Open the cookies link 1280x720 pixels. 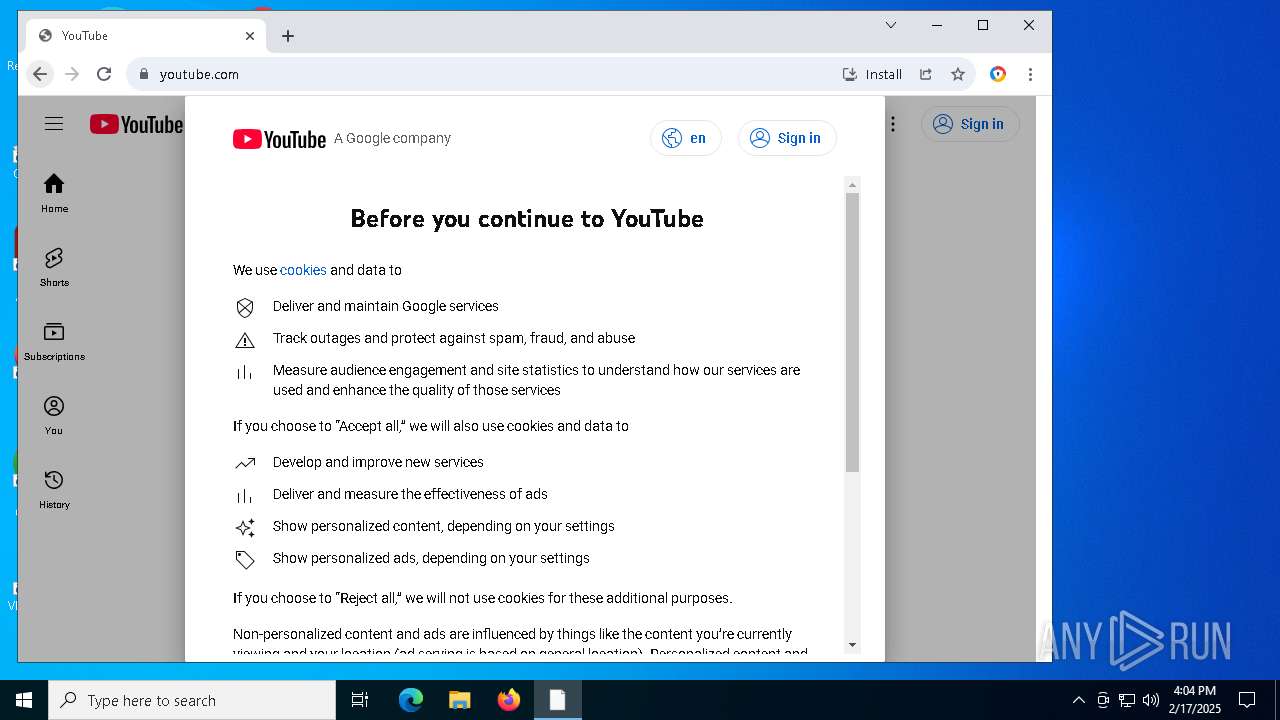pyautogui.click(x=303, y=270)
